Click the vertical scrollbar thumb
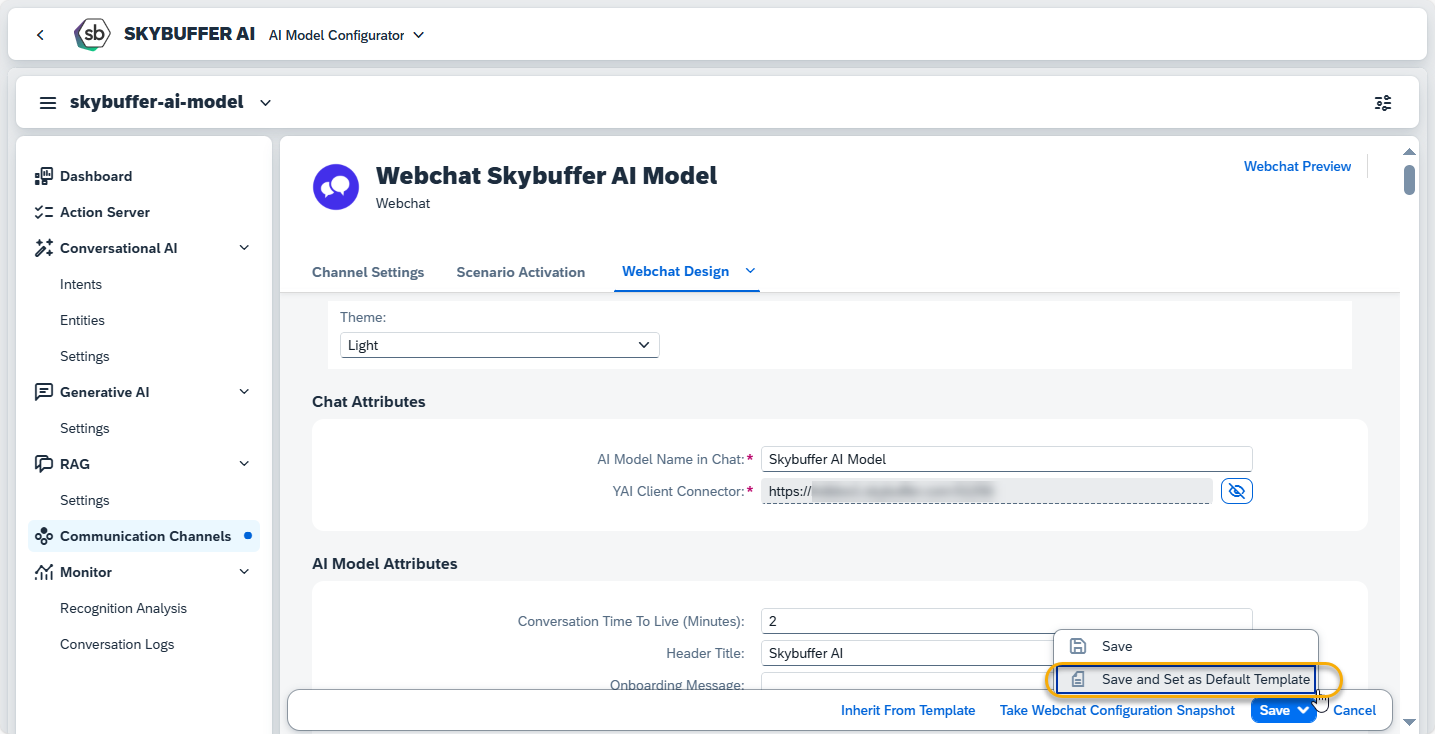1435x734 pixels. click(1409, 179)
